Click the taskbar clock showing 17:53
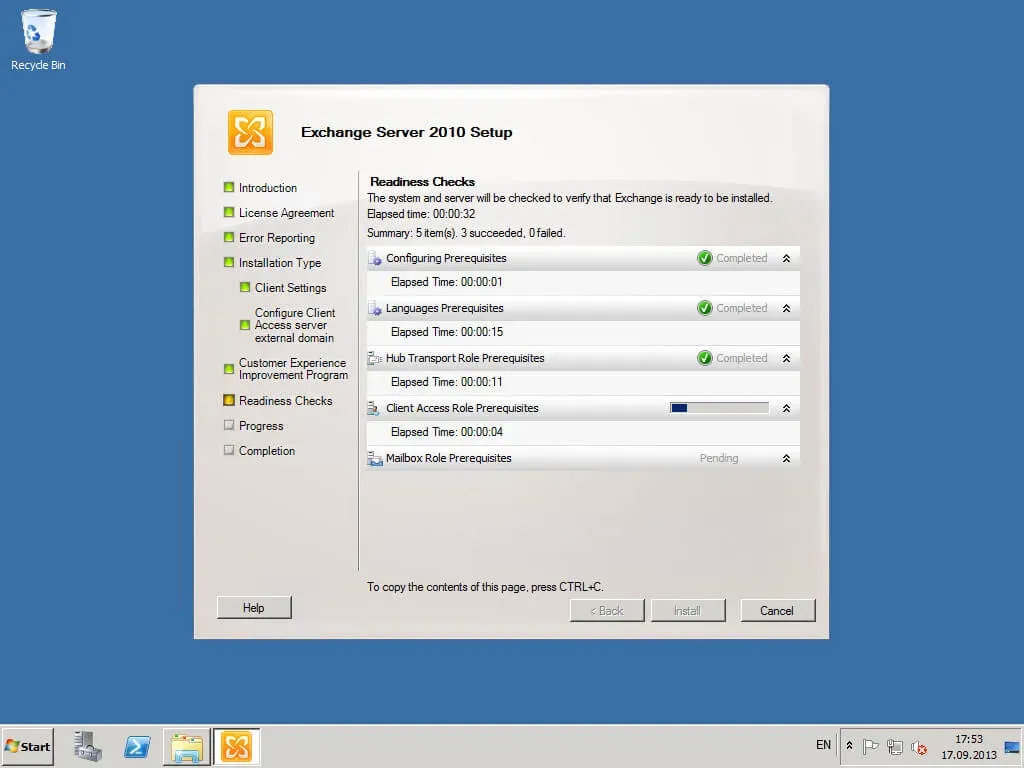 tap(968, 746)
